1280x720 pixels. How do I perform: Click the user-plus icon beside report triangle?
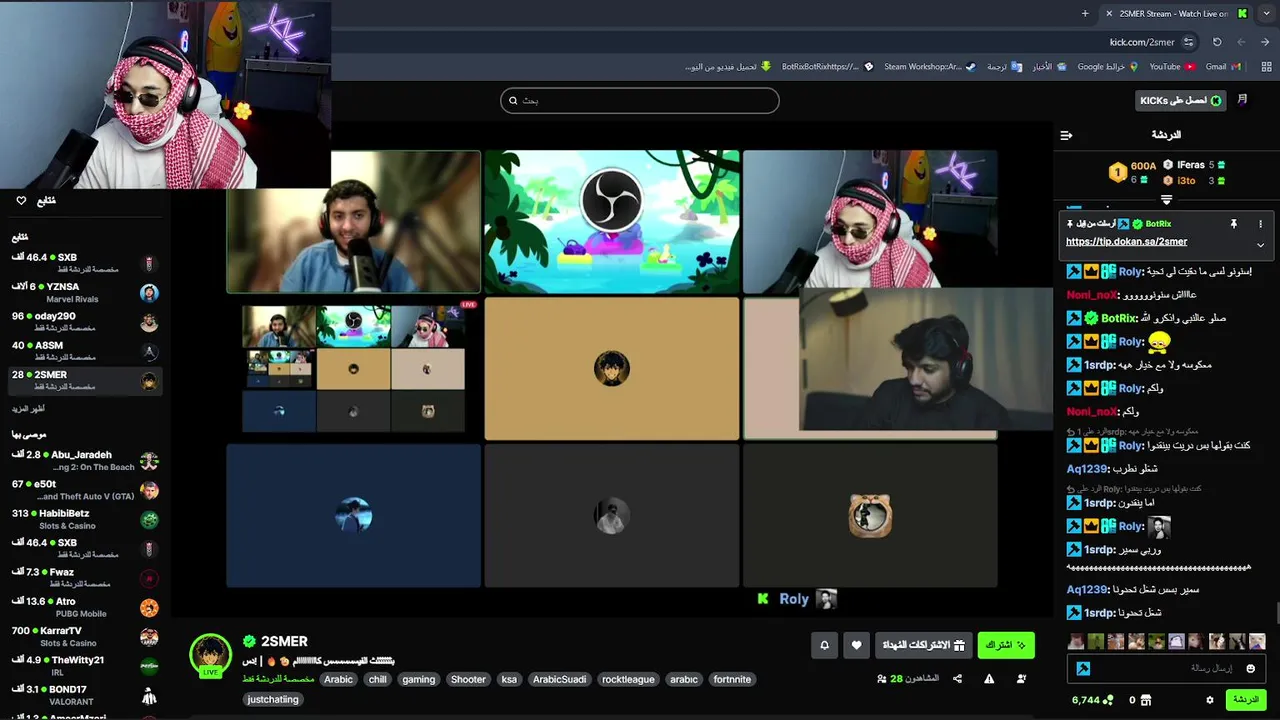coord(1021,679)
